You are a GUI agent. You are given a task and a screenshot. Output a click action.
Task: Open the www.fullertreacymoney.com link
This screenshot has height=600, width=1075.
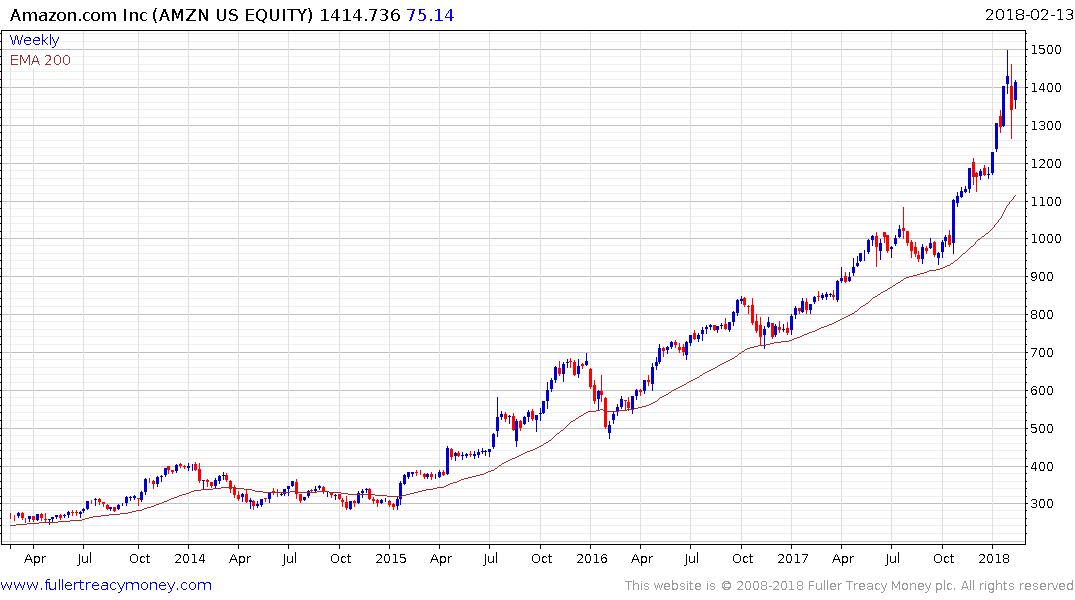tap(106, 585)
